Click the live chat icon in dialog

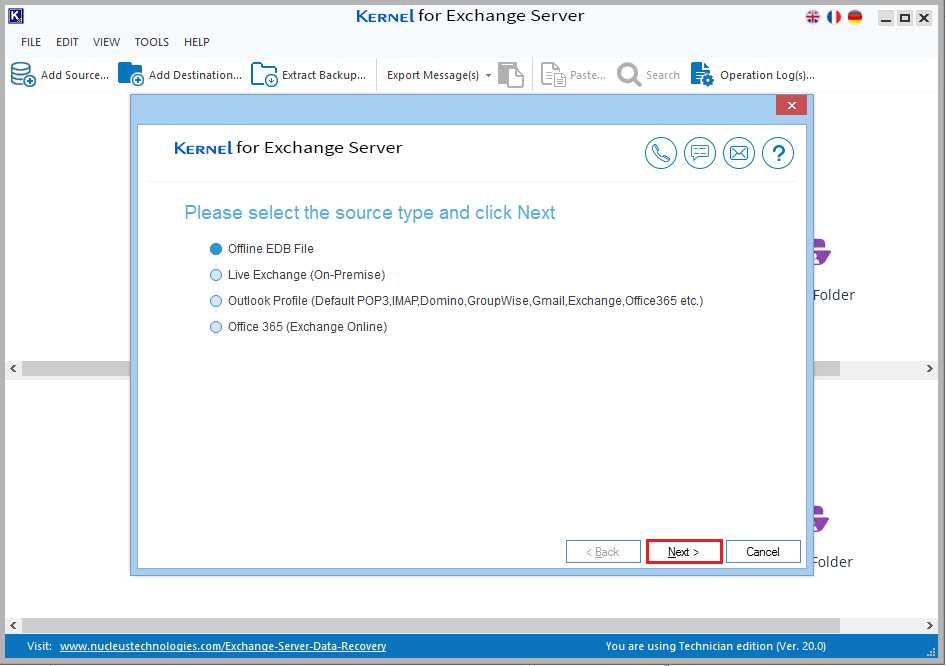(700, 153)
